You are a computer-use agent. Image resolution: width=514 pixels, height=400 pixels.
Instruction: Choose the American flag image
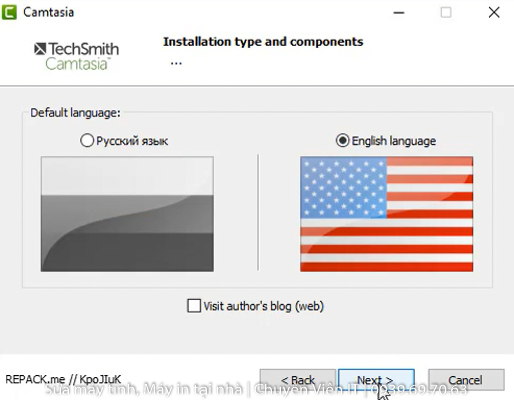[387, 214]
